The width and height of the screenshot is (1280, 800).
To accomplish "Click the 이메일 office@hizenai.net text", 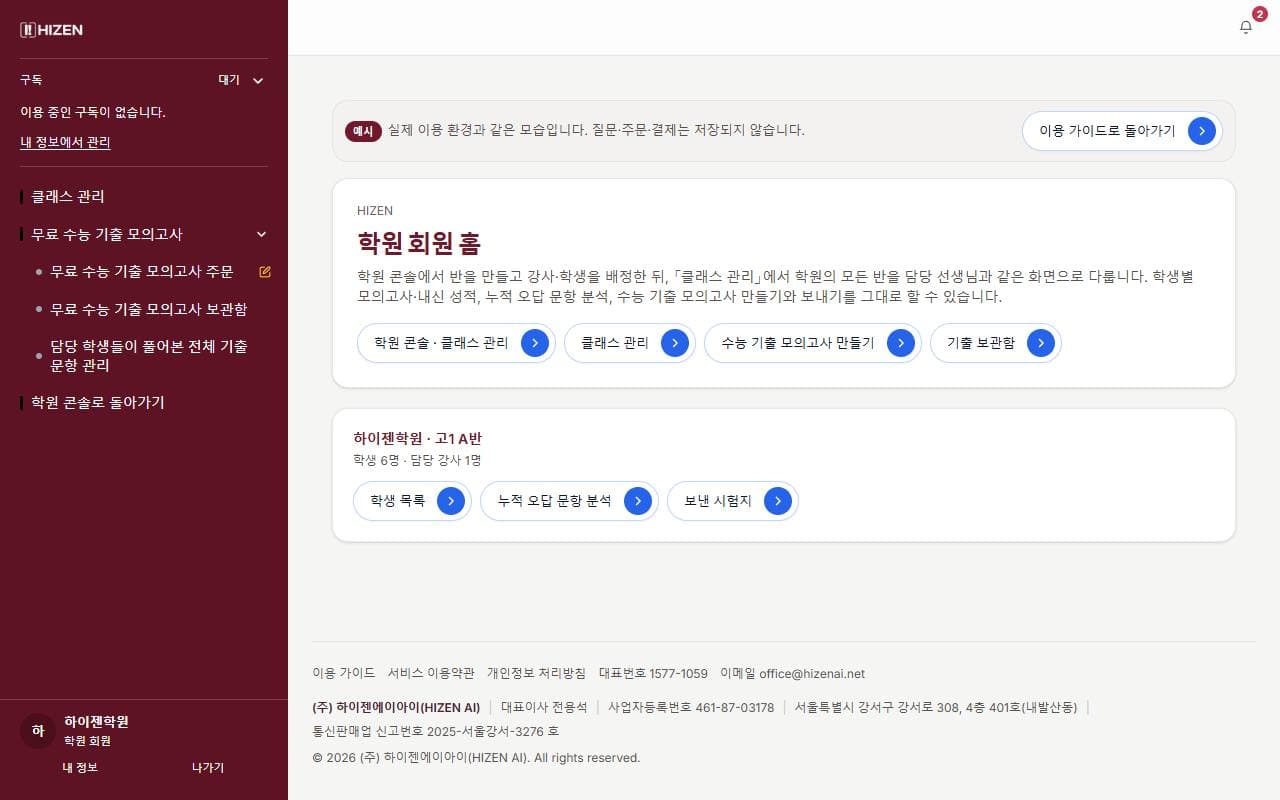I will pos(792,673).
